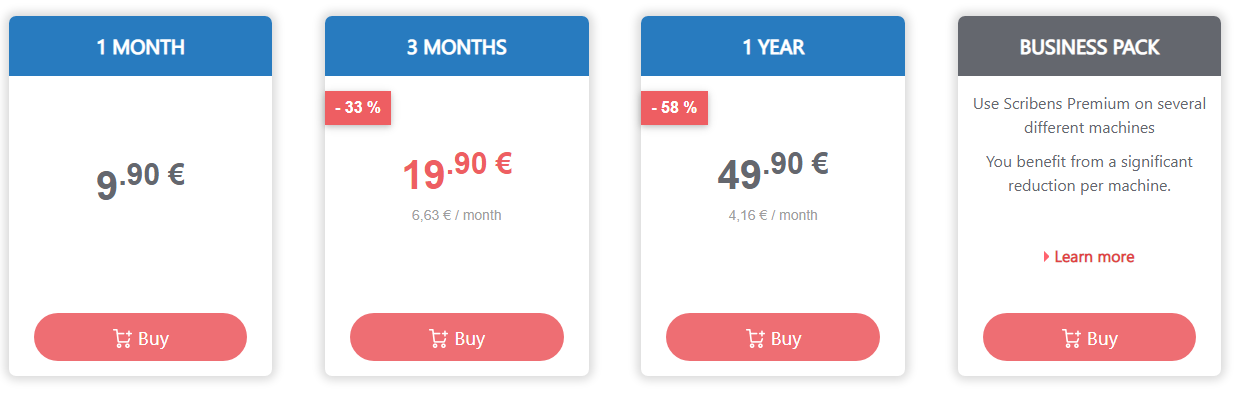Select the 1 YEAR plan header
This screenshot has height=401, width=1236.
(773, 46)
